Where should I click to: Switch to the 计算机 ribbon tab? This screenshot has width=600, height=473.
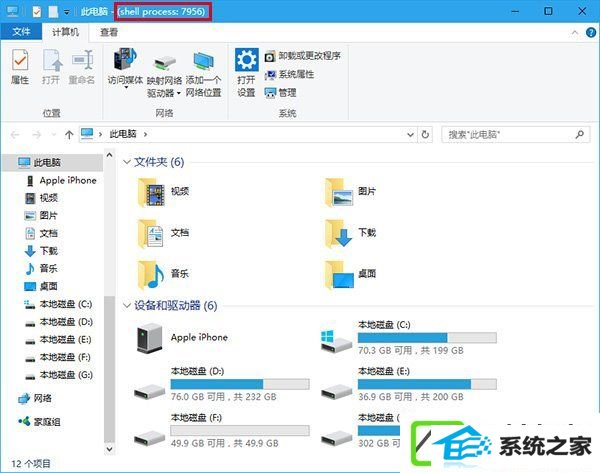(65, 32)
